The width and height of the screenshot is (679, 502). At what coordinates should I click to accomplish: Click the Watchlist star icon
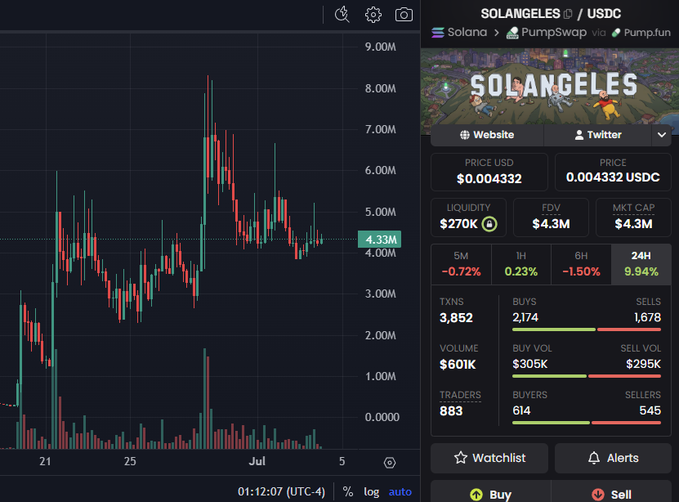click(461, 458)
